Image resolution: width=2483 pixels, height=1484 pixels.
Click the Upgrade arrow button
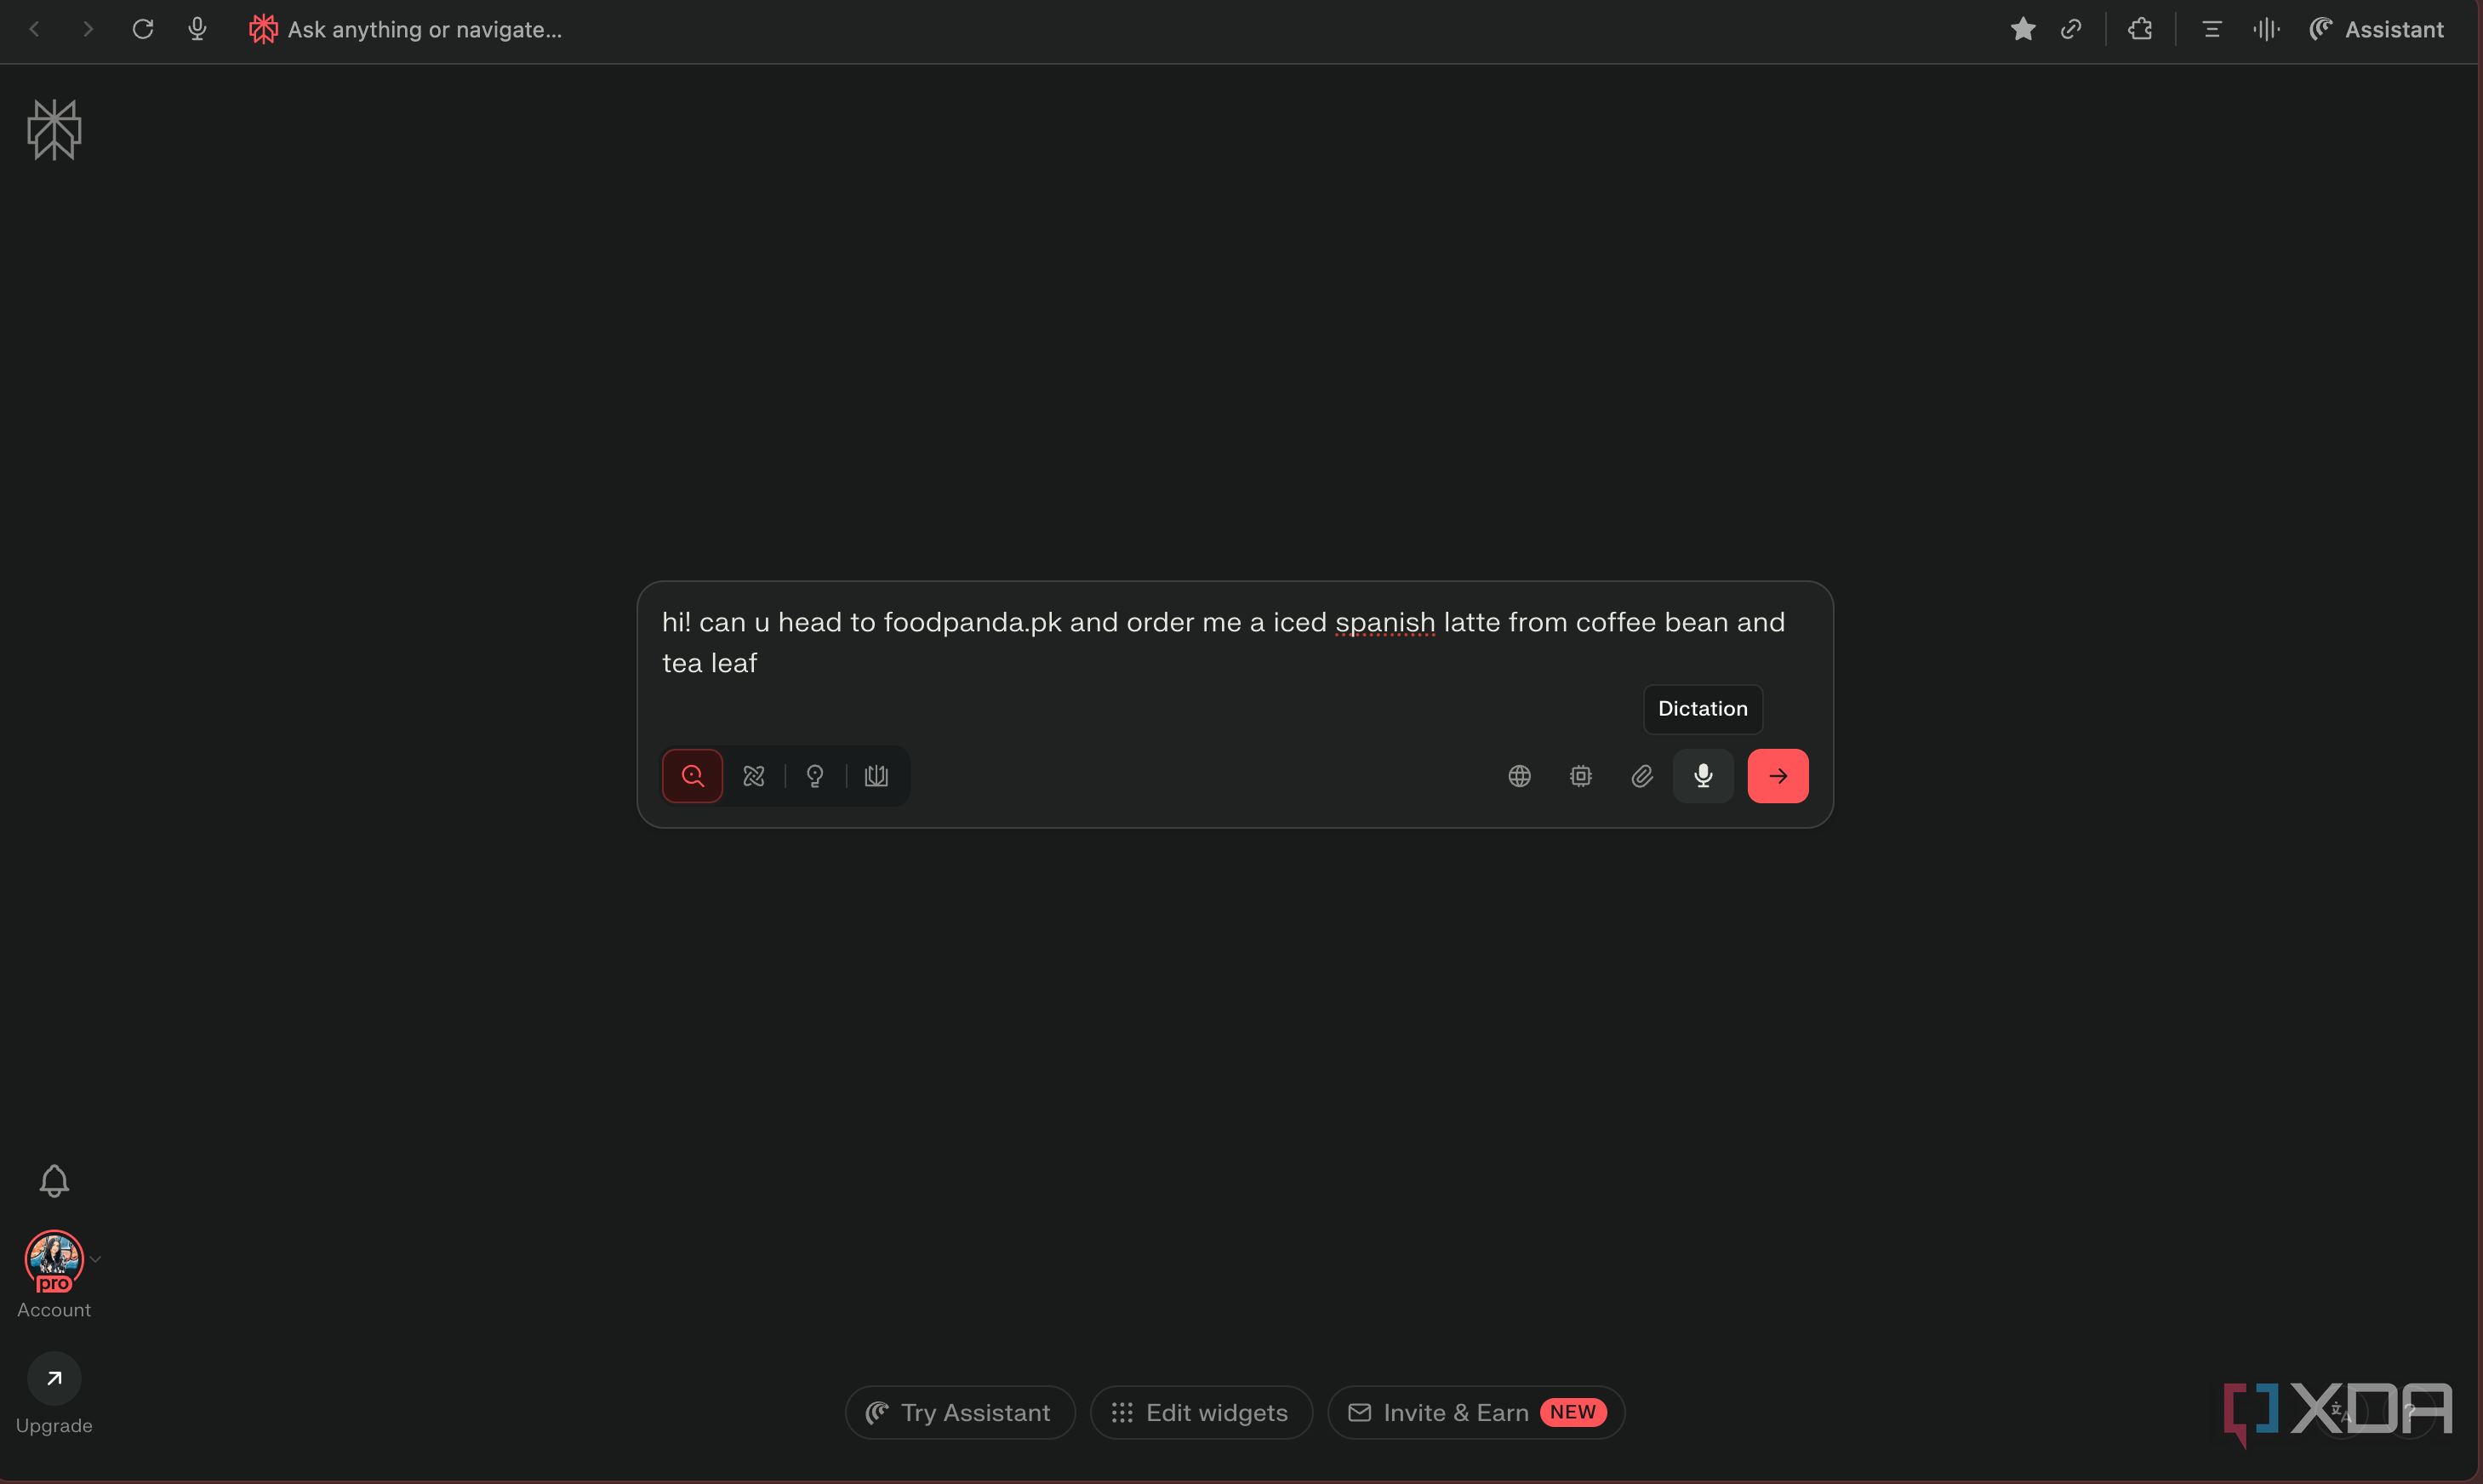pos(54,1378)
